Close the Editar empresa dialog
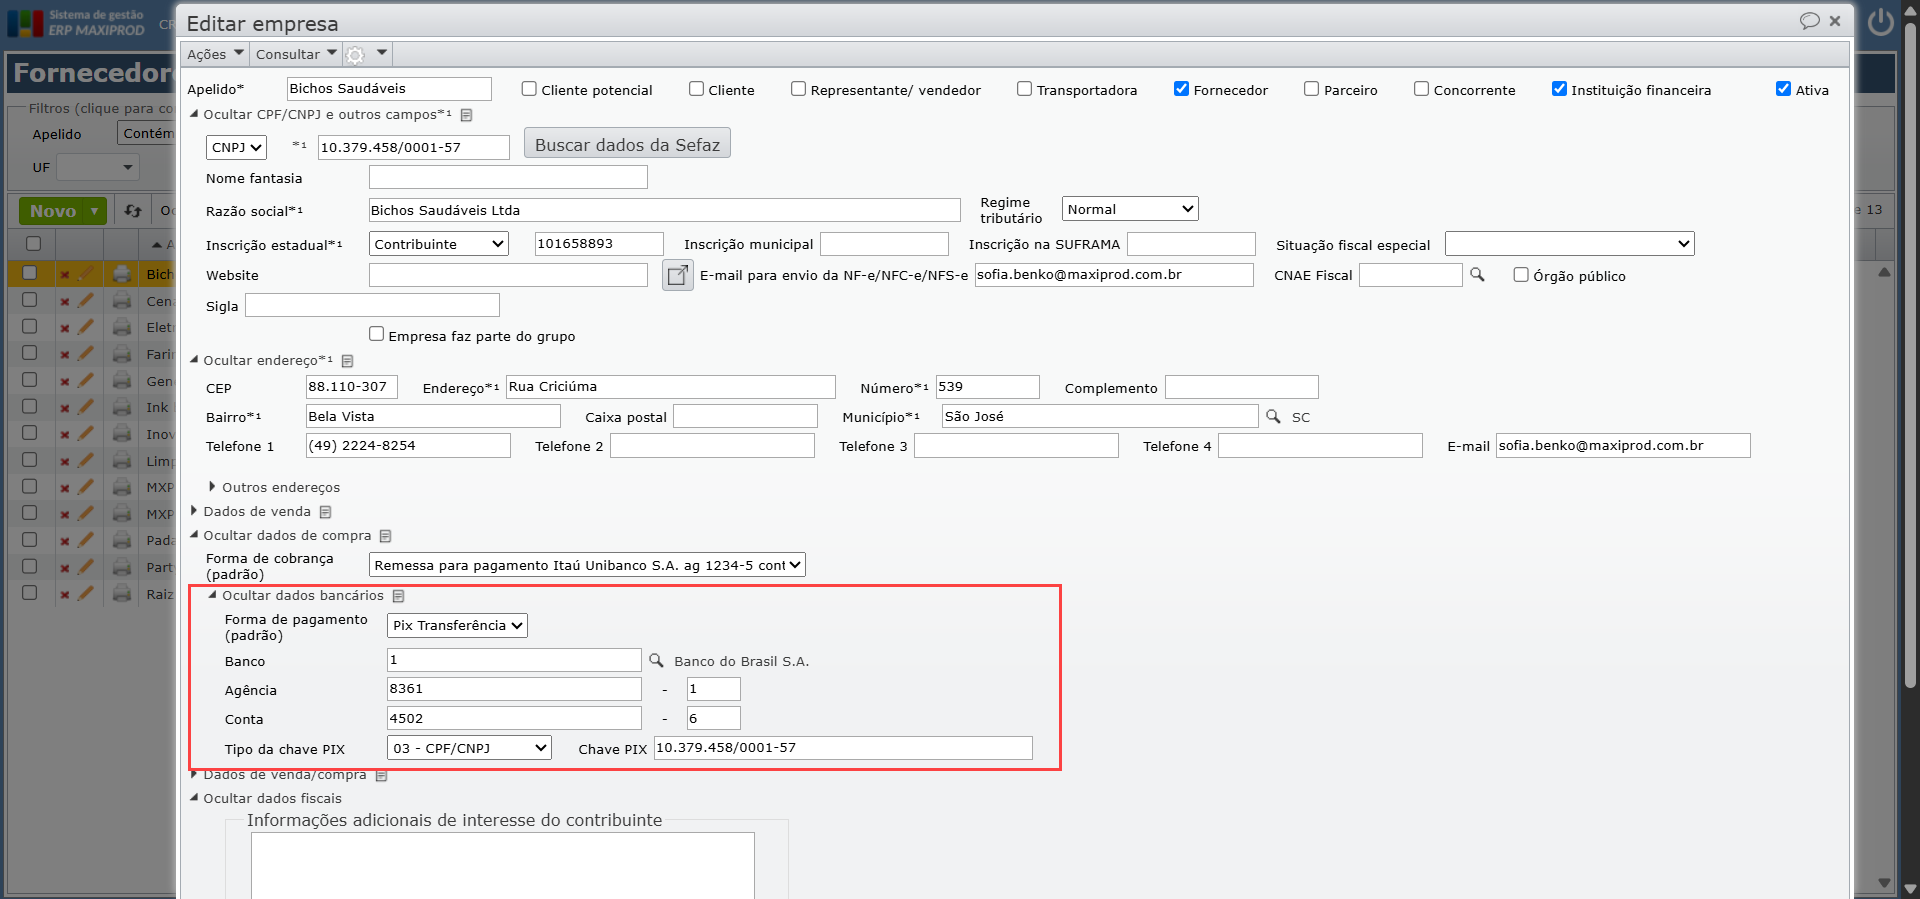The image size is (1920, 899). [1835, 21]
